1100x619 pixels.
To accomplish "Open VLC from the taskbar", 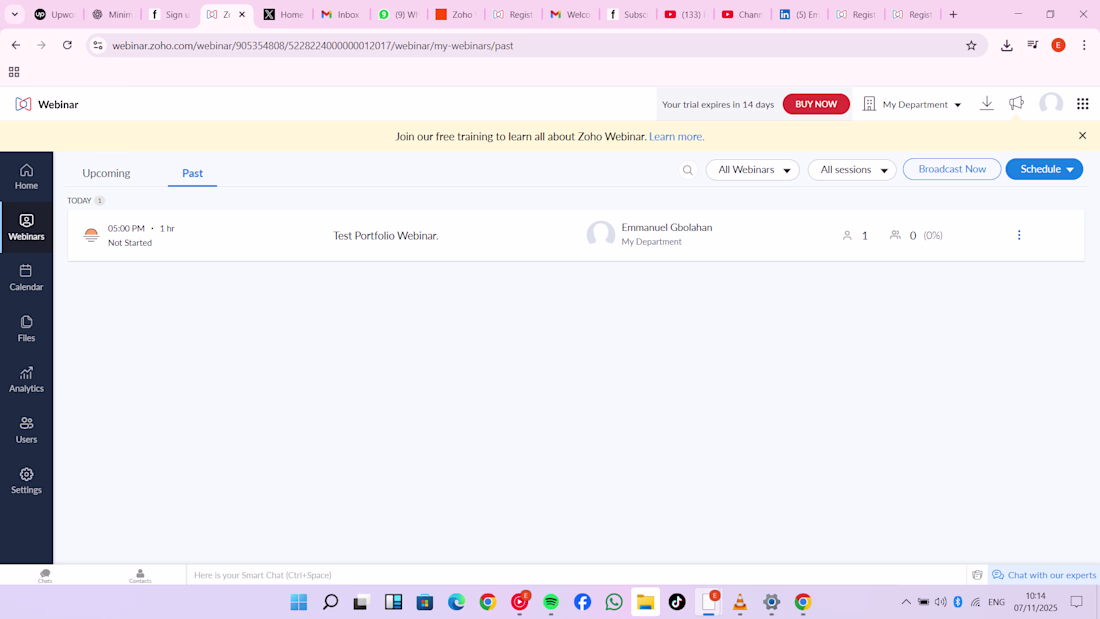I will 739,602.
